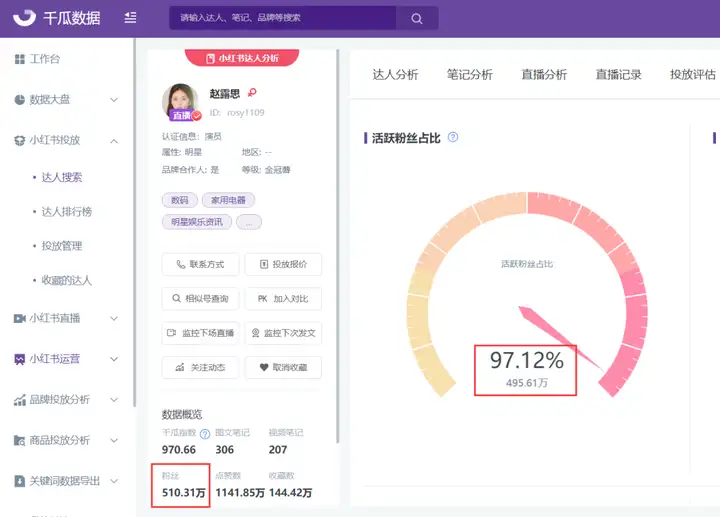This screenshot has width=720, height=517.
Task: Switch to the 达人分析 tab
Action: pos(395,74)
